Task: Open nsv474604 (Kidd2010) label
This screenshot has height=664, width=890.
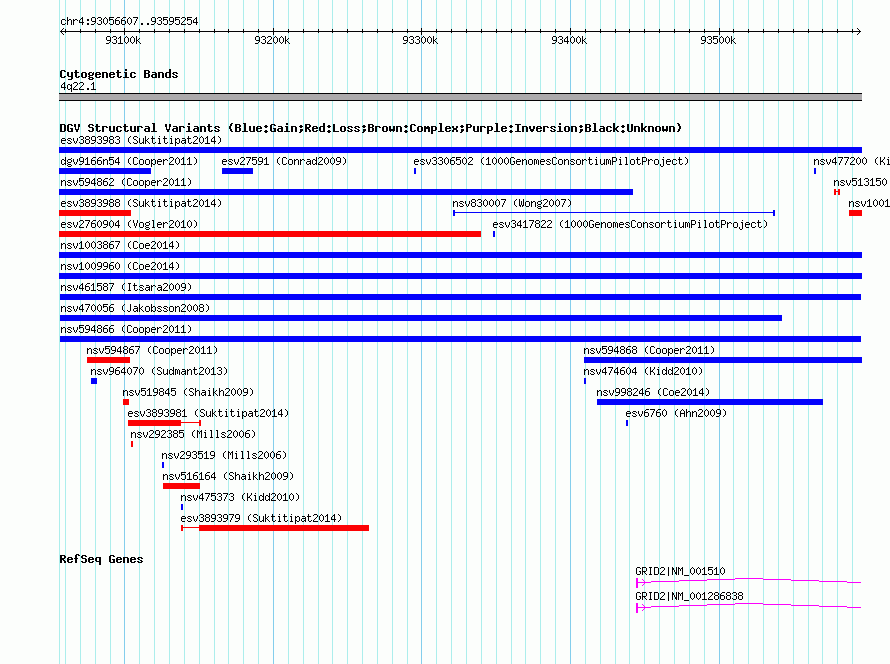Action: click(x=643, y=371)
